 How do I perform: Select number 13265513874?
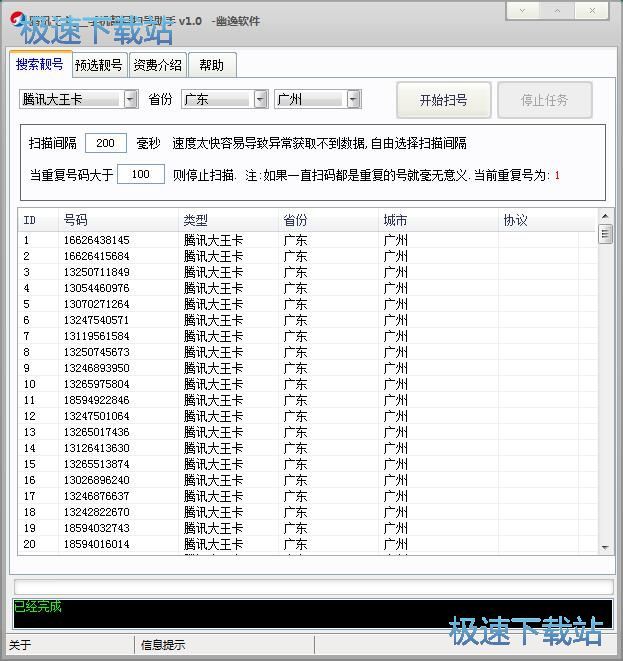click(97, 464)
